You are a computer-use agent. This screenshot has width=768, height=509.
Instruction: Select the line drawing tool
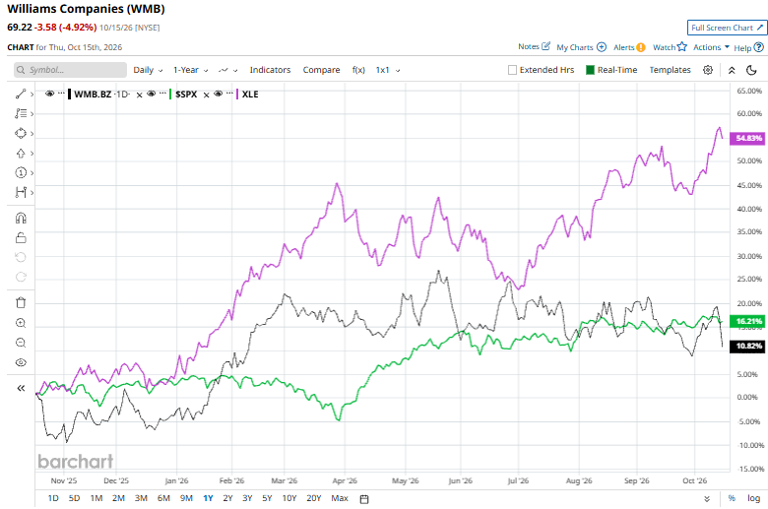[x=21, y=94]
